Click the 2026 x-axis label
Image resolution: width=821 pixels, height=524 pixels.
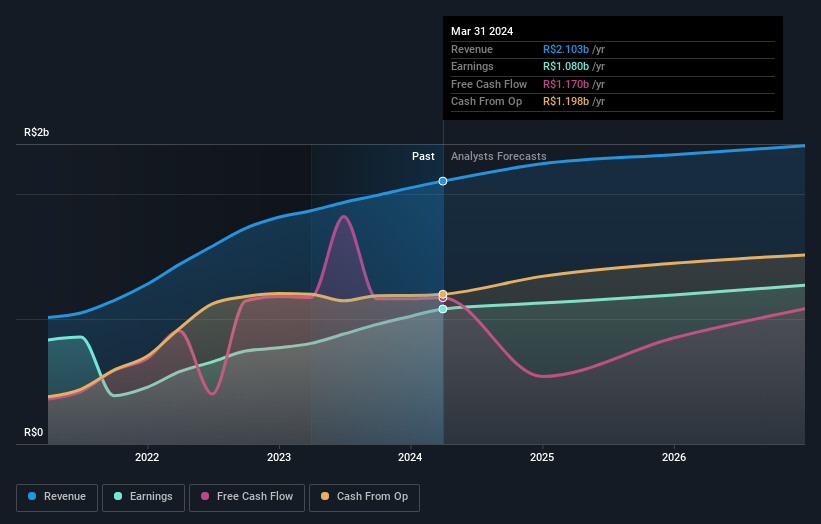click(x=674, y=458)
